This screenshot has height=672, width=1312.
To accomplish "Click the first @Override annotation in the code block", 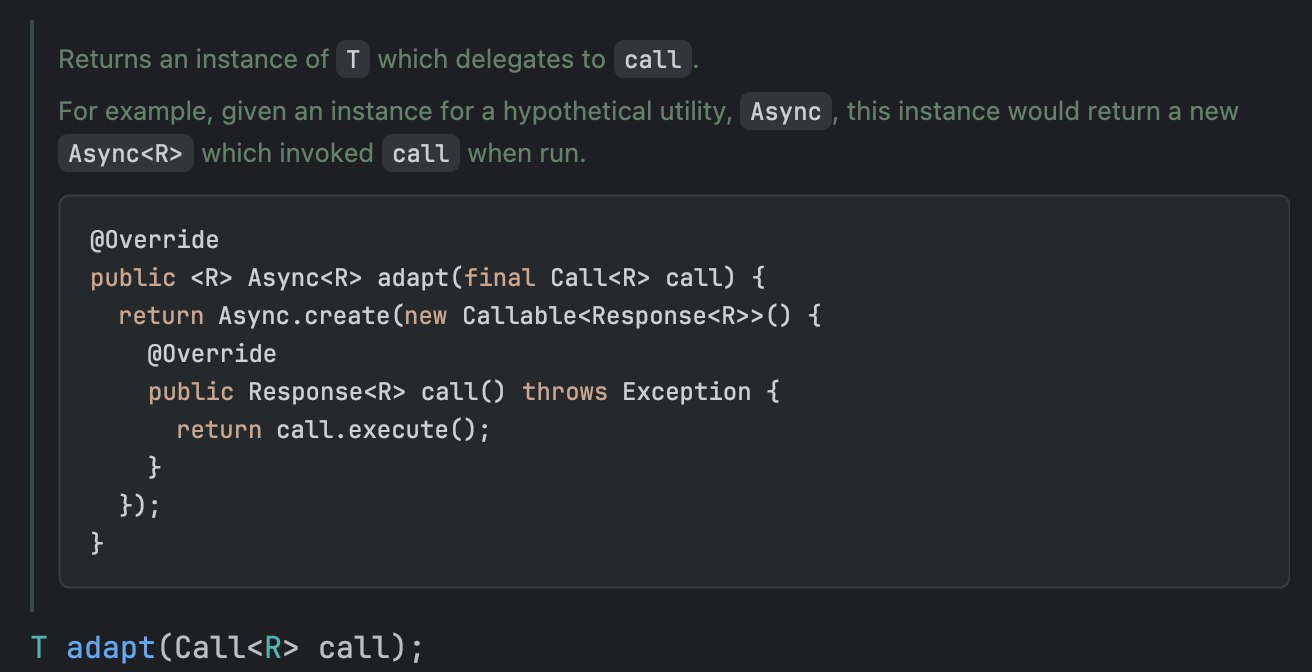I will [x=154, y=240].
